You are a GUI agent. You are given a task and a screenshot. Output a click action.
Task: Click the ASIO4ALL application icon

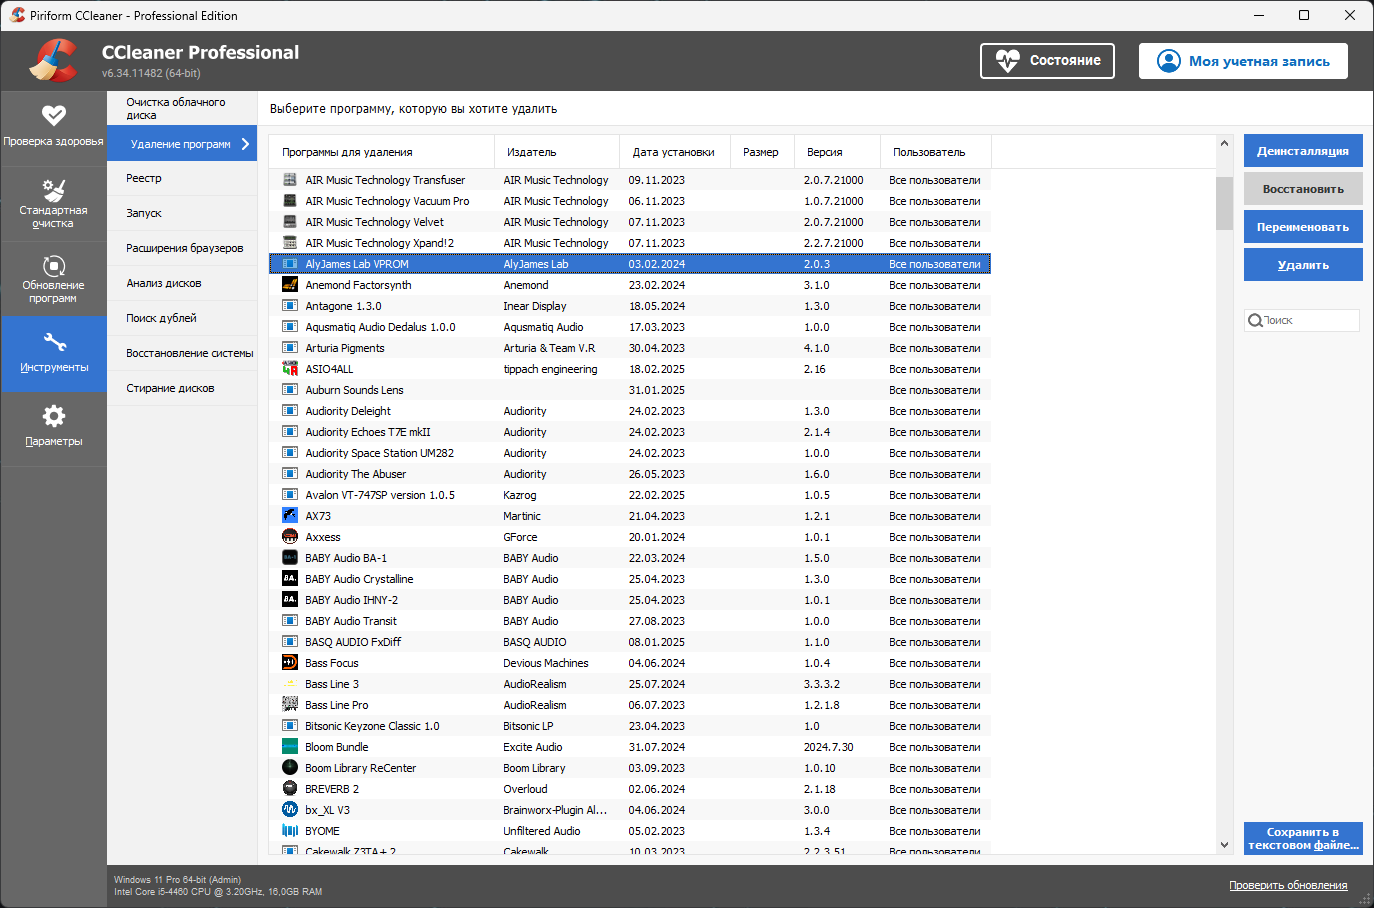pos(290,368)
